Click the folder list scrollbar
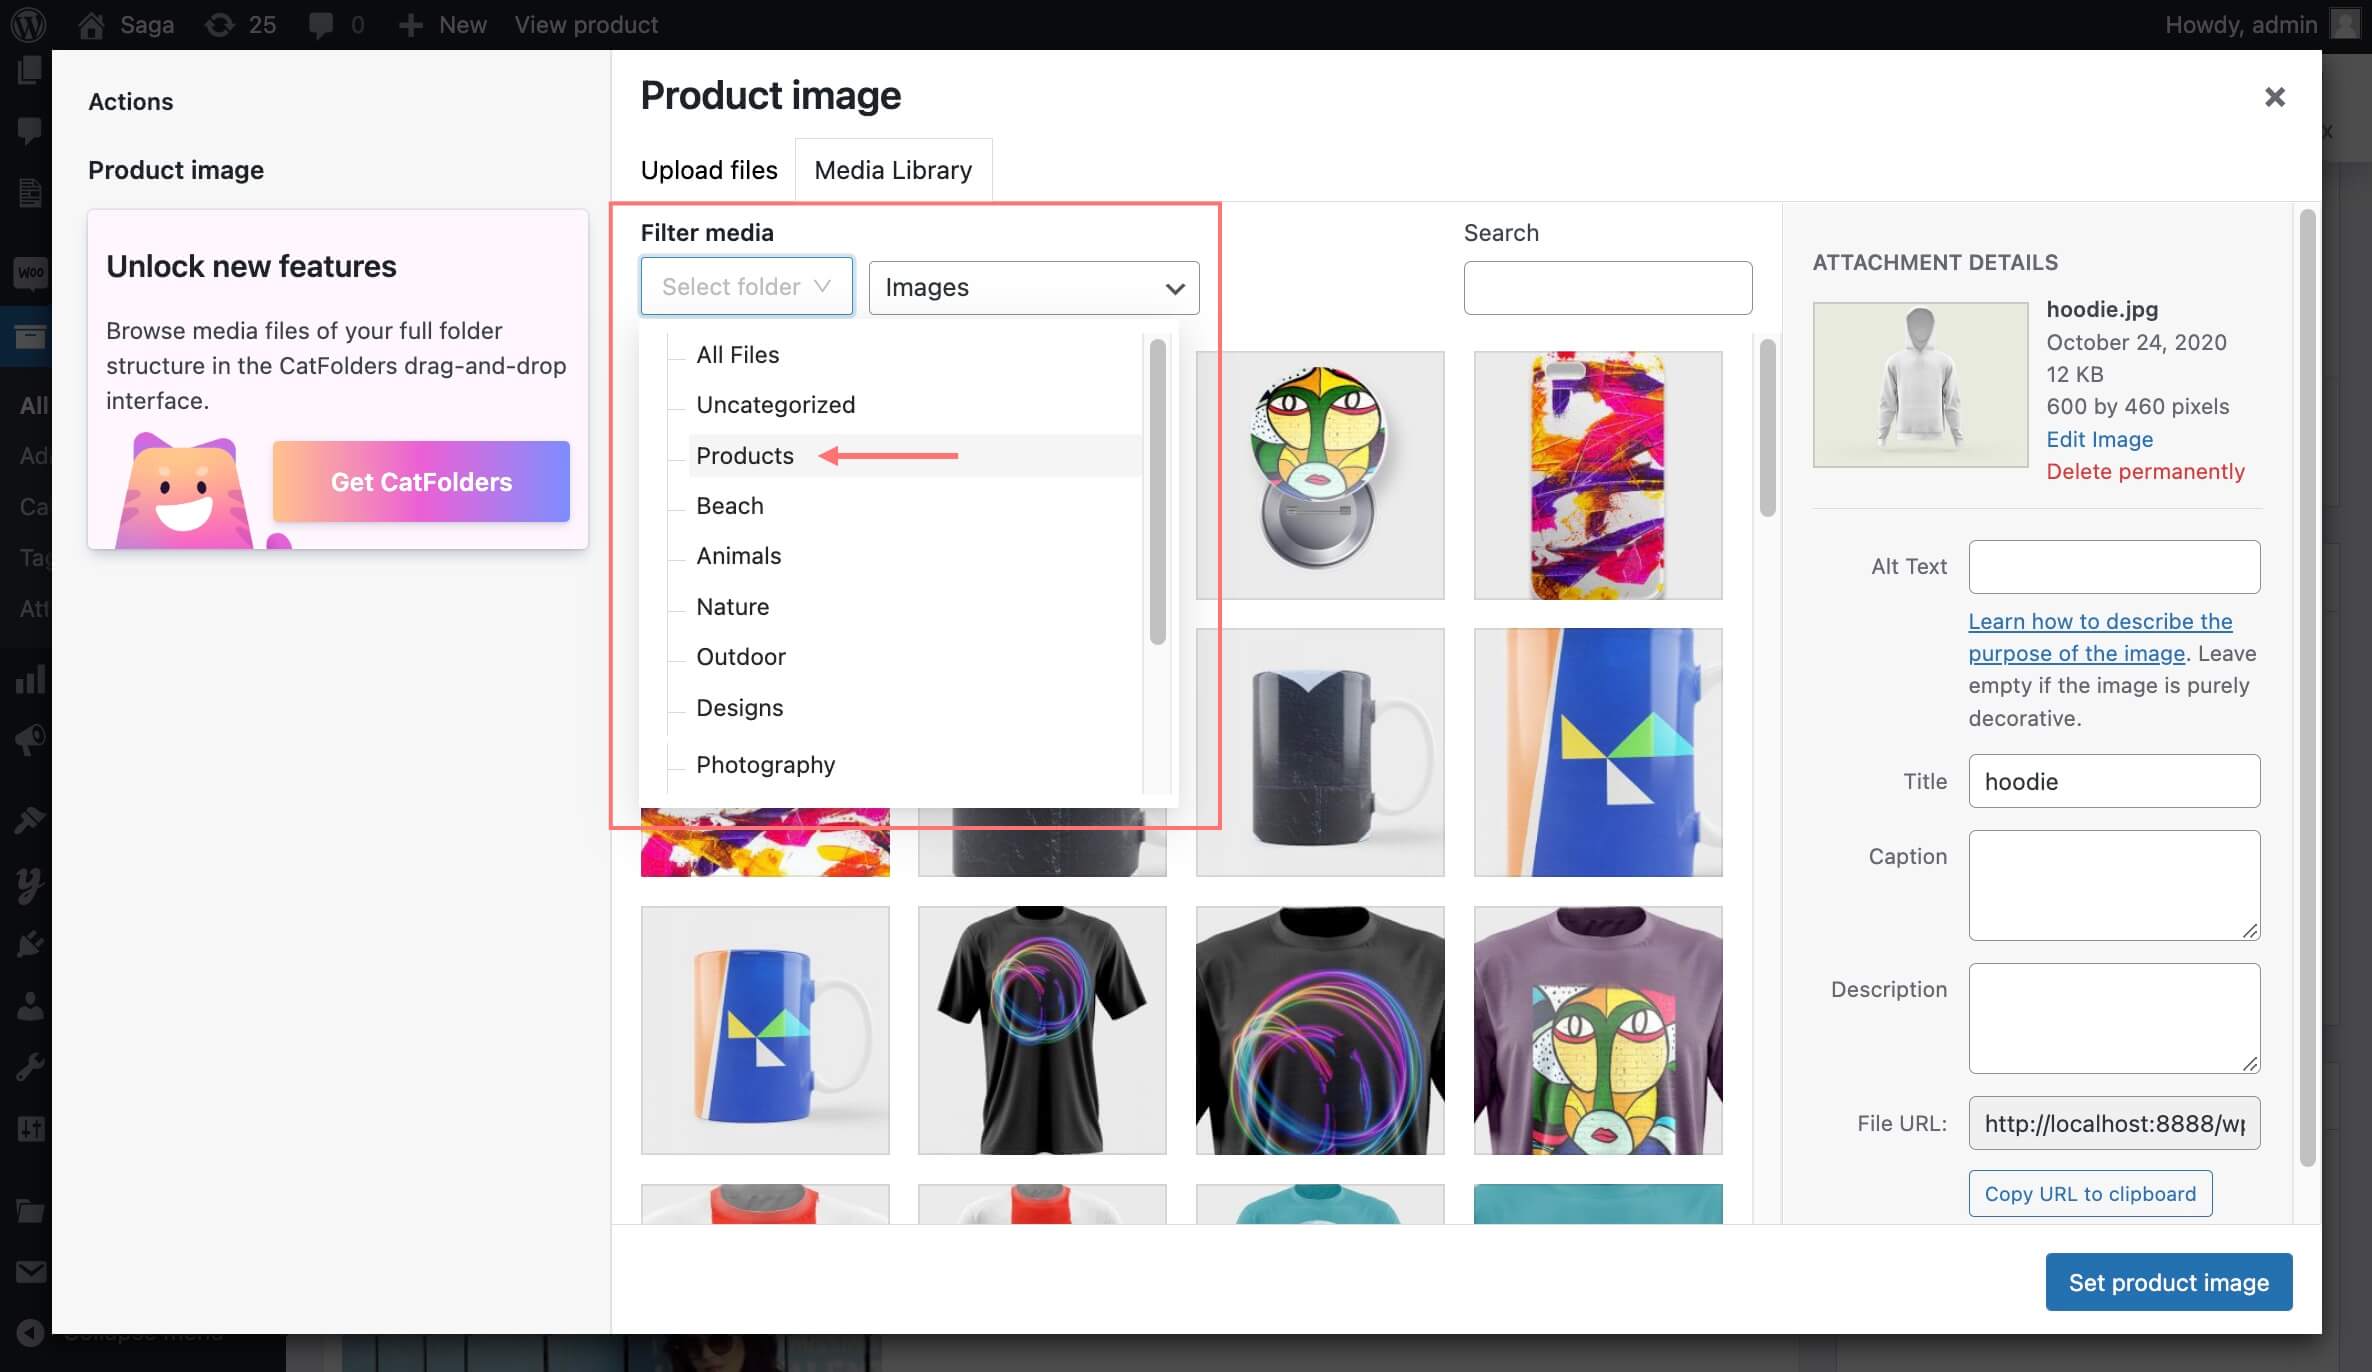The image size is (2372, 1372). point(1158,492)
